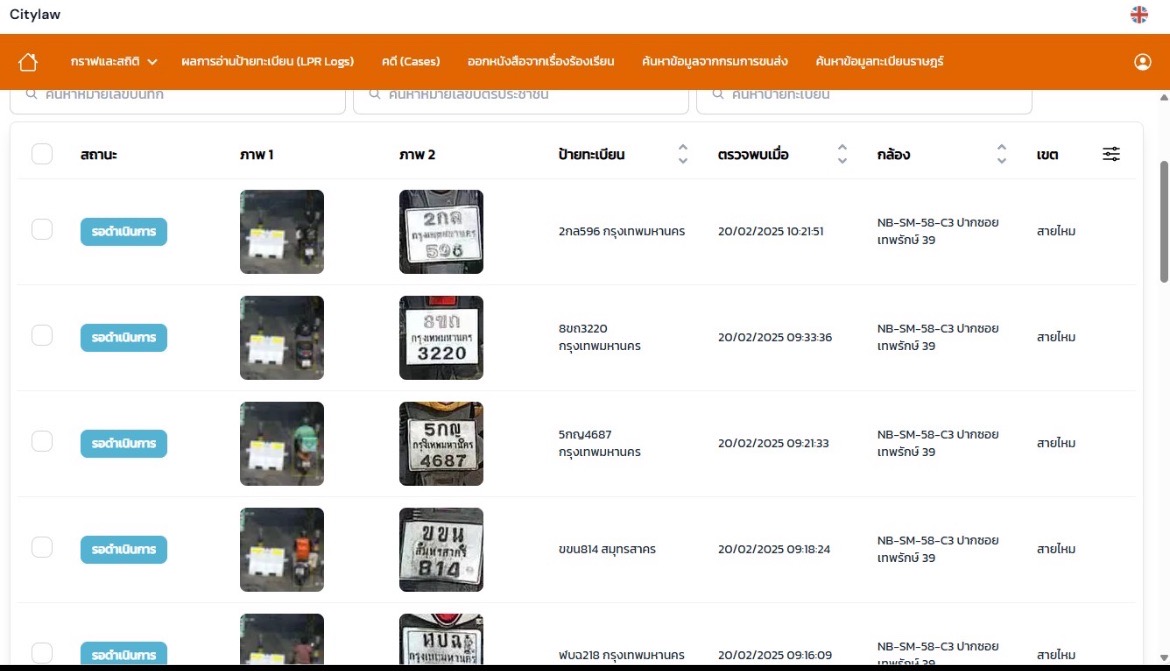The width and height of the screenshot is (1170, 671).
Task: Click plate text 8ขถ3220 กรุงเทพมหานคร
Action: coord(600,337)
